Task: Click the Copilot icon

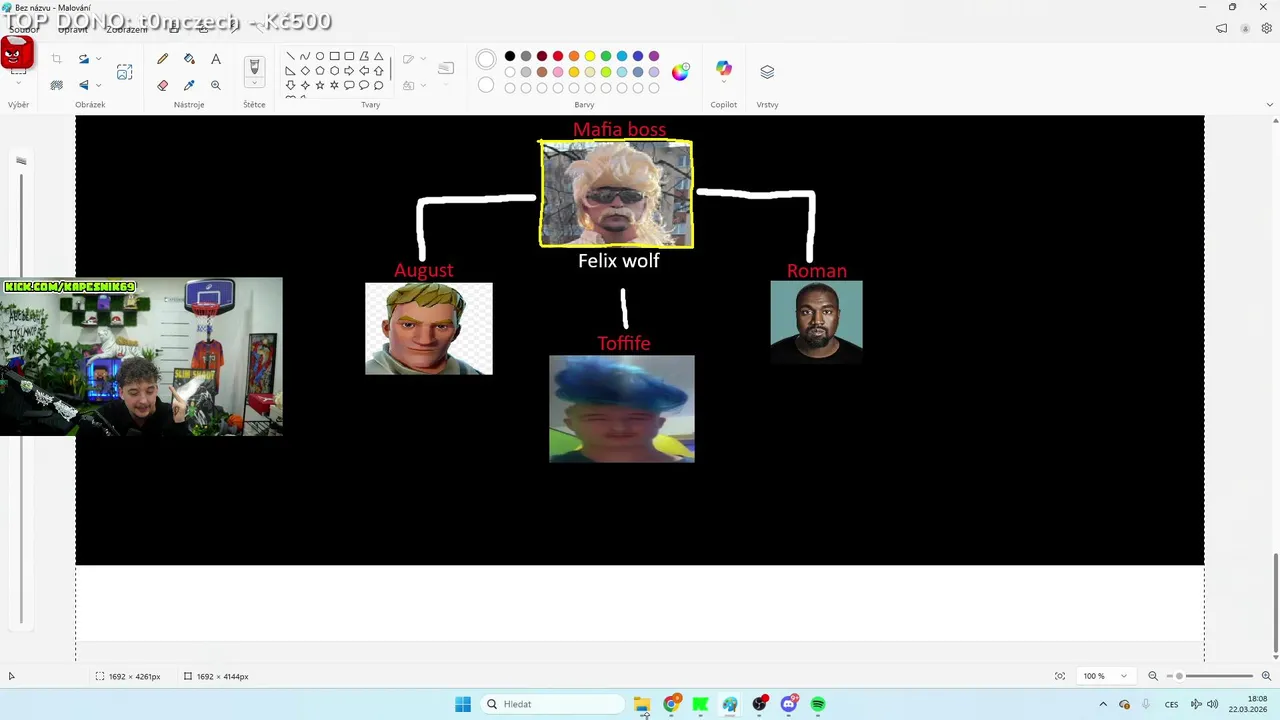Action: coord(723,68)
